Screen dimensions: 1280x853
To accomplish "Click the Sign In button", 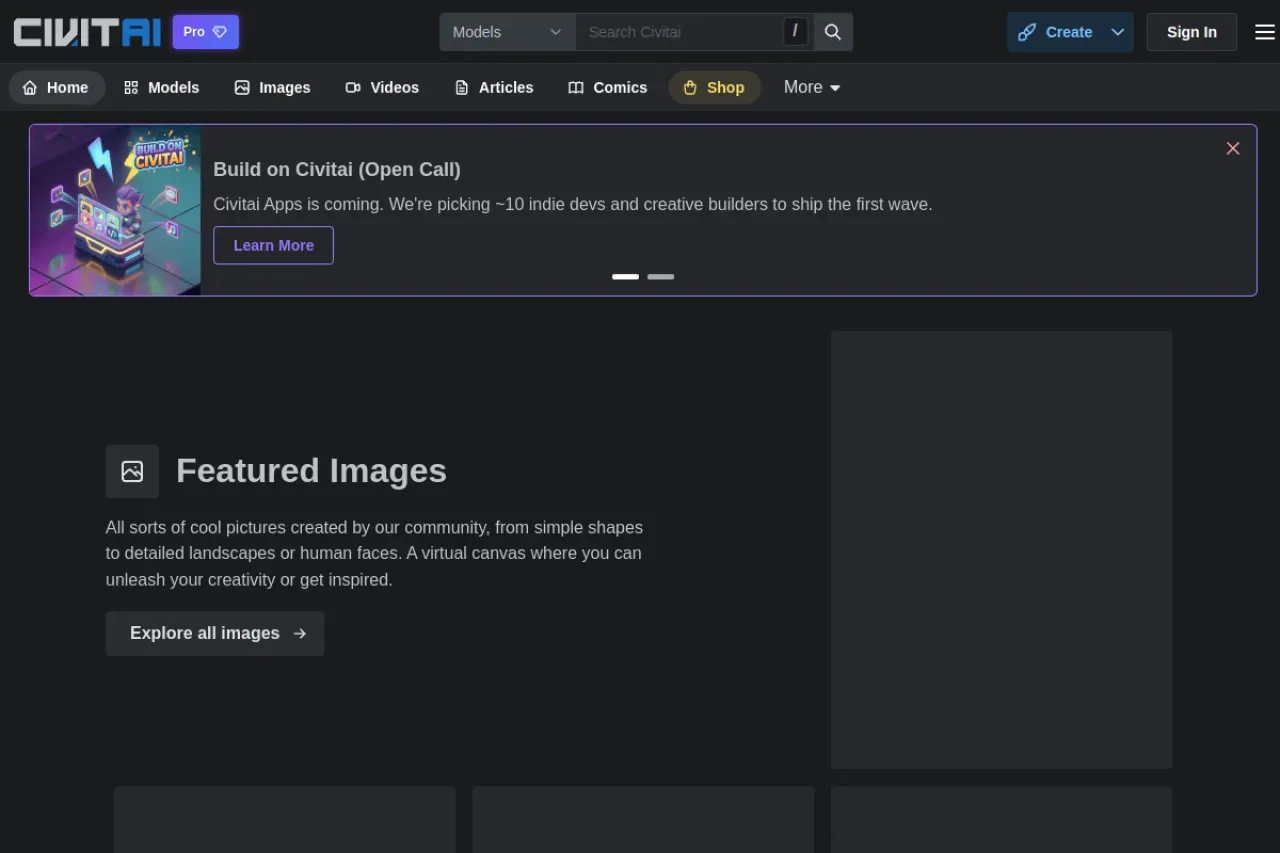I will (1191, 32).
